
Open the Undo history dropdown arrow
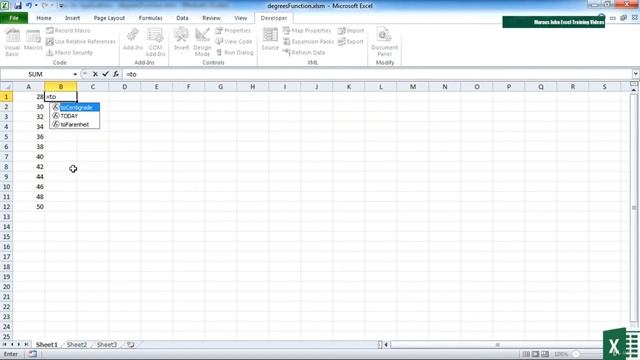[36, 6]
